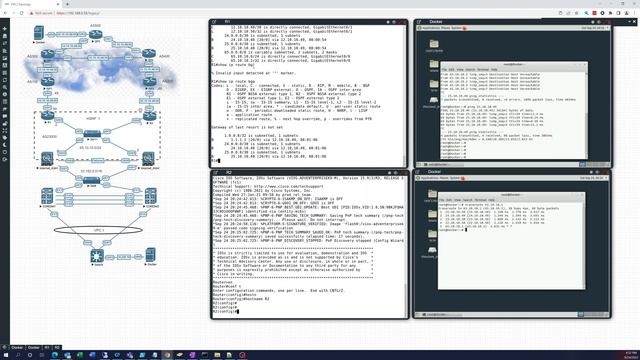
Task: Click the pop-out icon left of the R1 title
Action: click(214, 22)
